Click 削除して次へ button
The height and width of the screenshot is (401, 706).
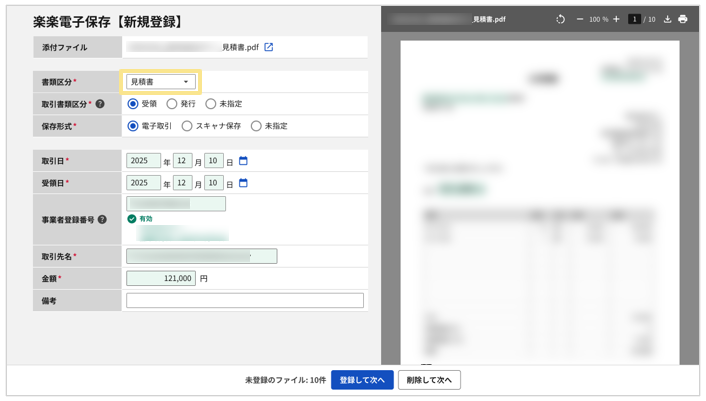pos(429,380)
